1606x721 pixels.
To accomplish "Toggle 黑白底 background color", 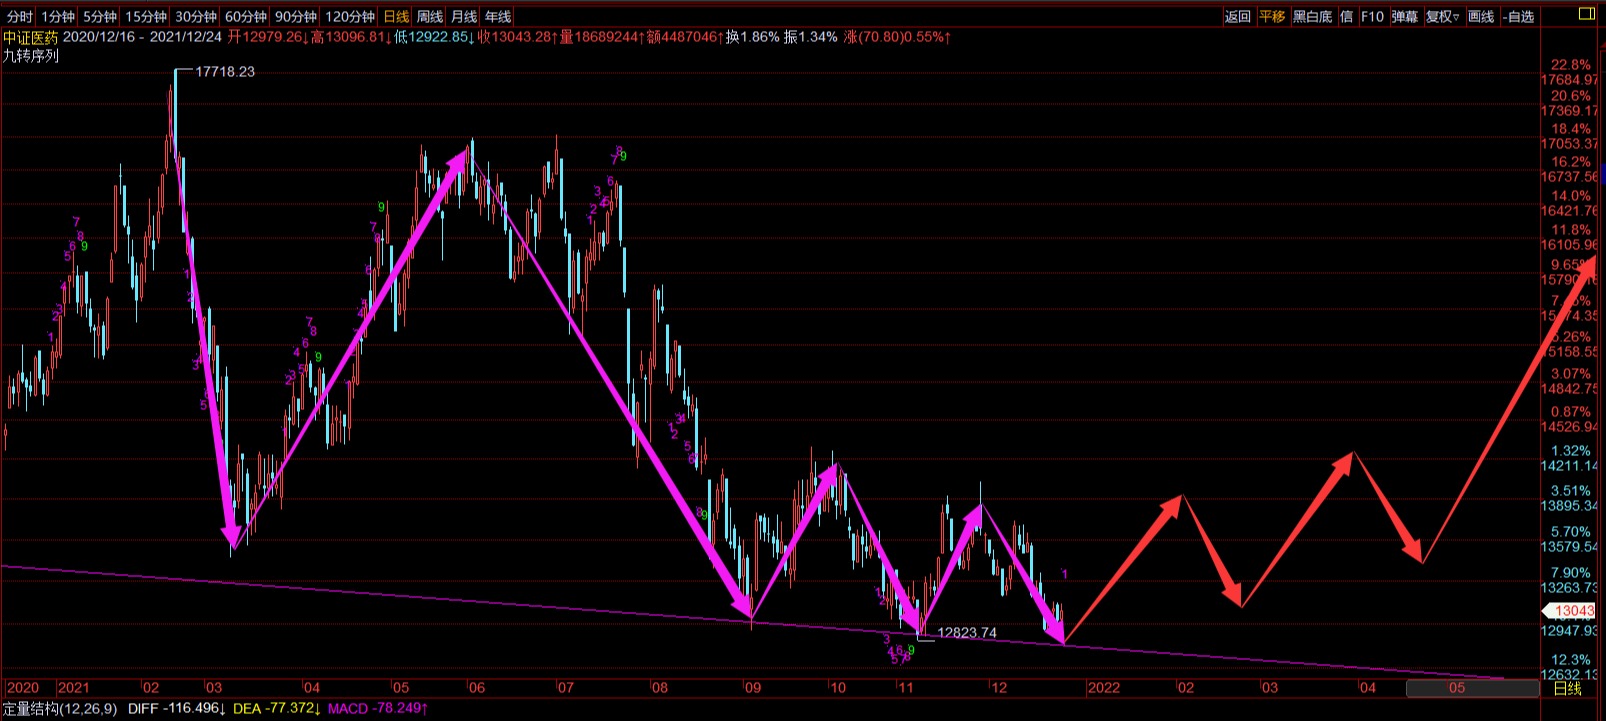I will pos(1312,17).
